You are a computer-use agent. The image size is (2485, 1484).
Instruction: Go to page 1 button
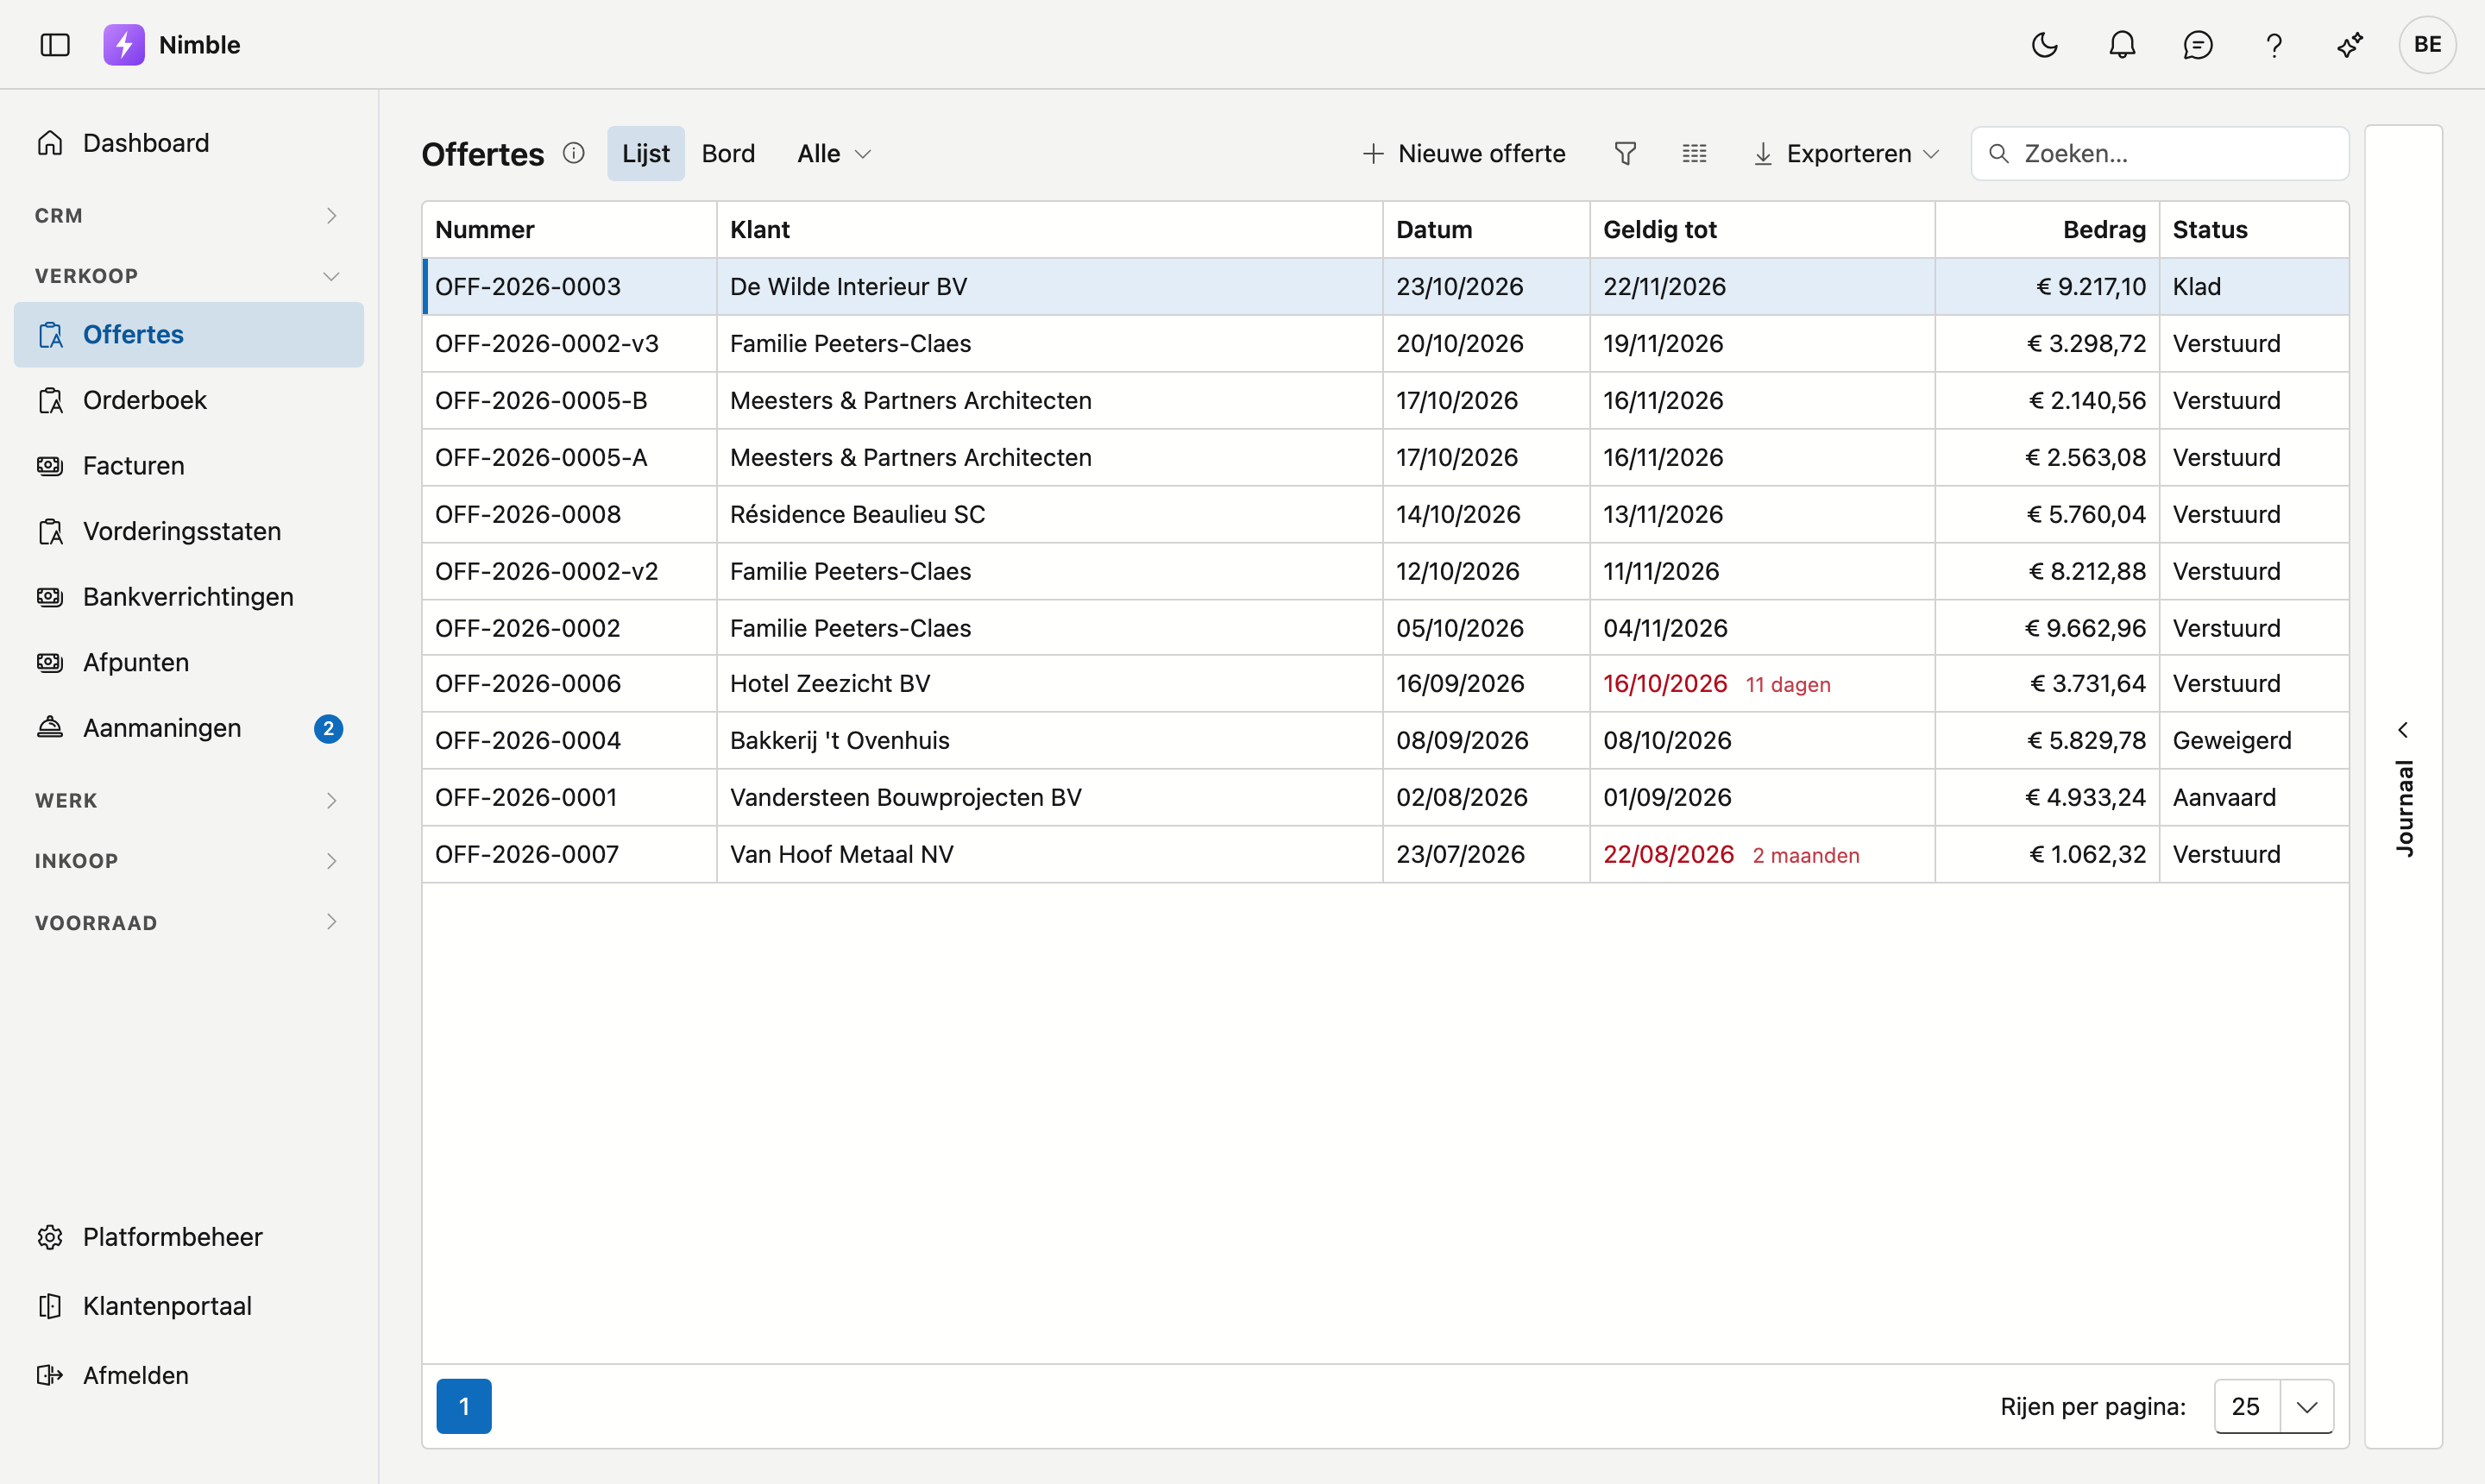point(464,1406)
